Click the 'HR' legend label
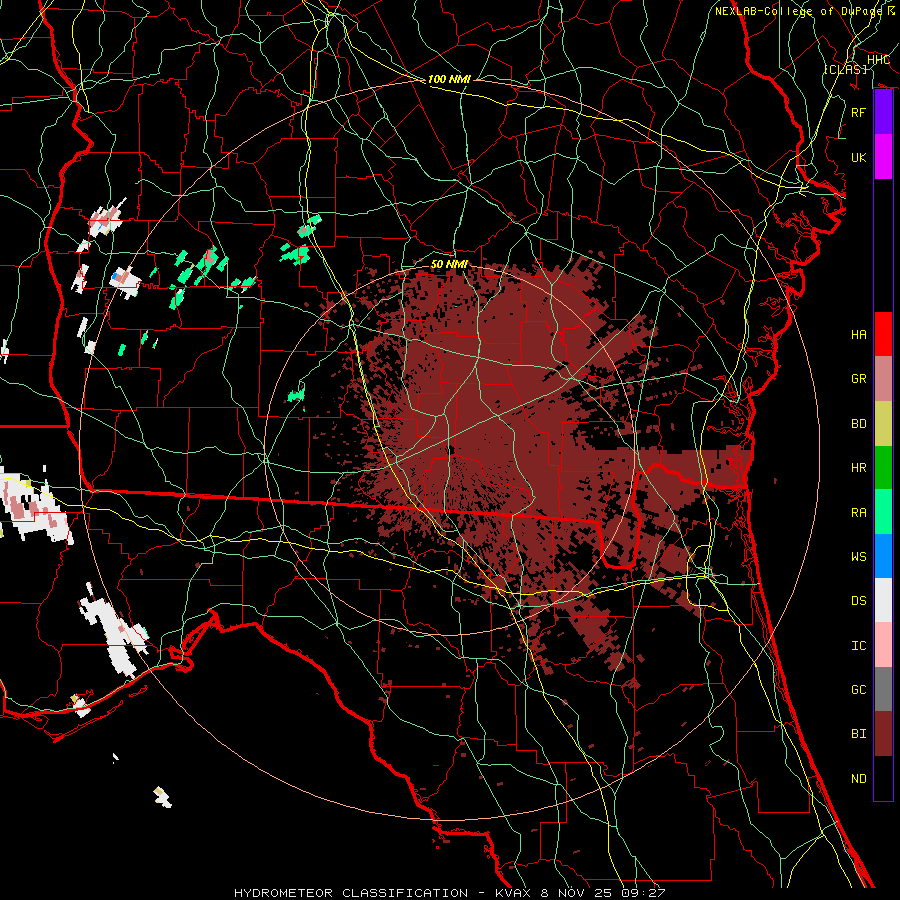Viewport: 900px width, 900px height. pyautogui.click(x=858, y=468)
